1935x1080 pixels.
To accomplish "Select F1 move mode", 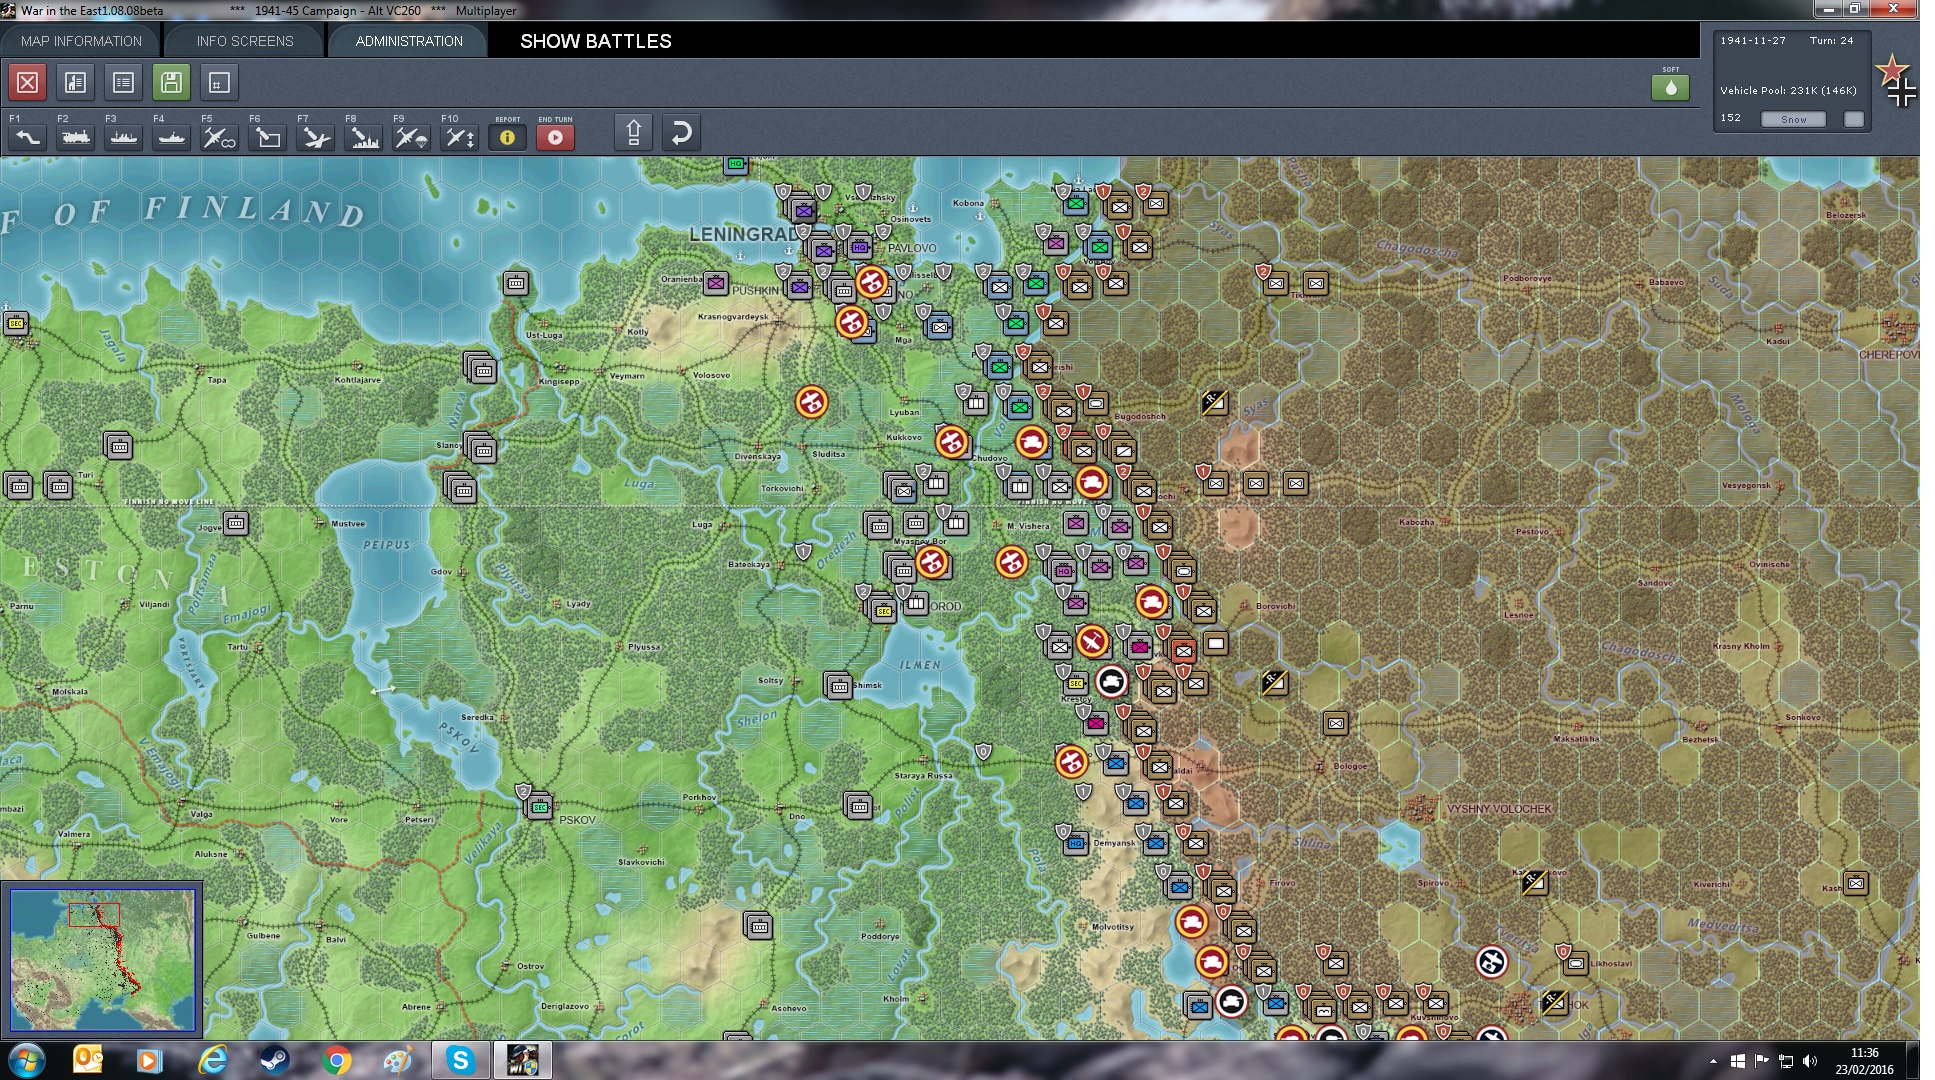I will pyautogui.click(x=27, y=137).
